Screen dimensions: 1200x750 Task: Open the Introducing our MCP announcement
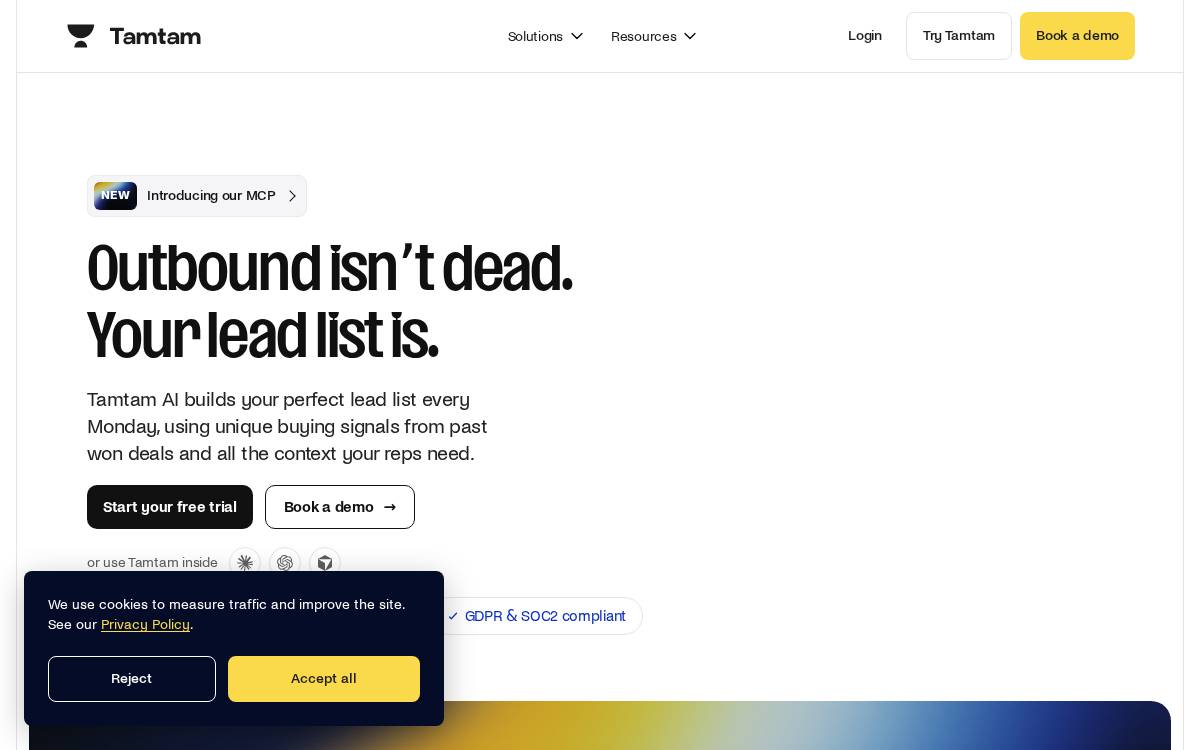point(197,196)
